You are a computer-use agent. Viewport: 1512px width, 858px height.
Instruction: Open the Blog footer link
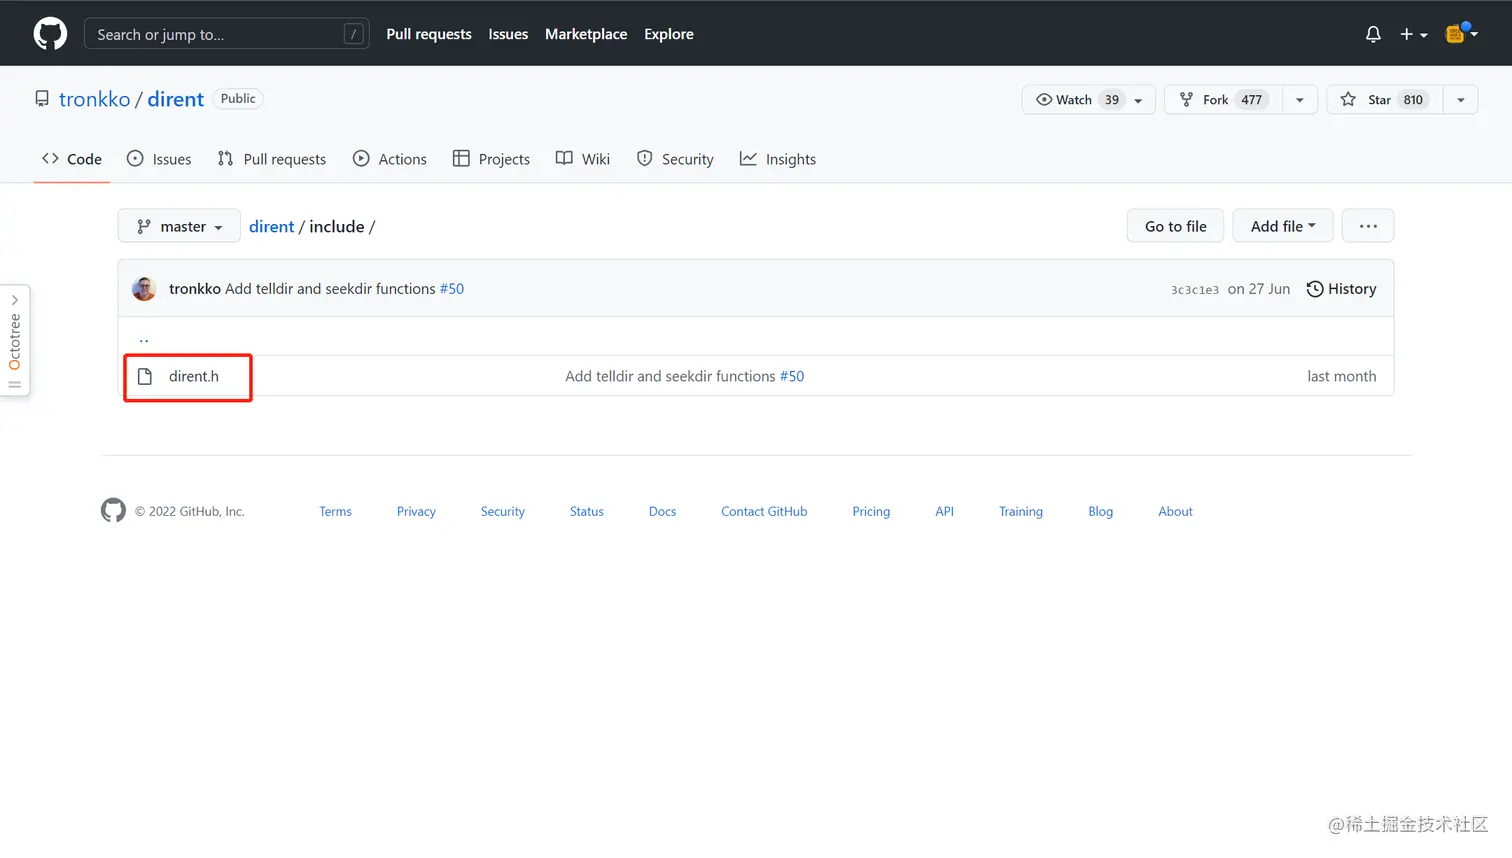(1100, 511)
